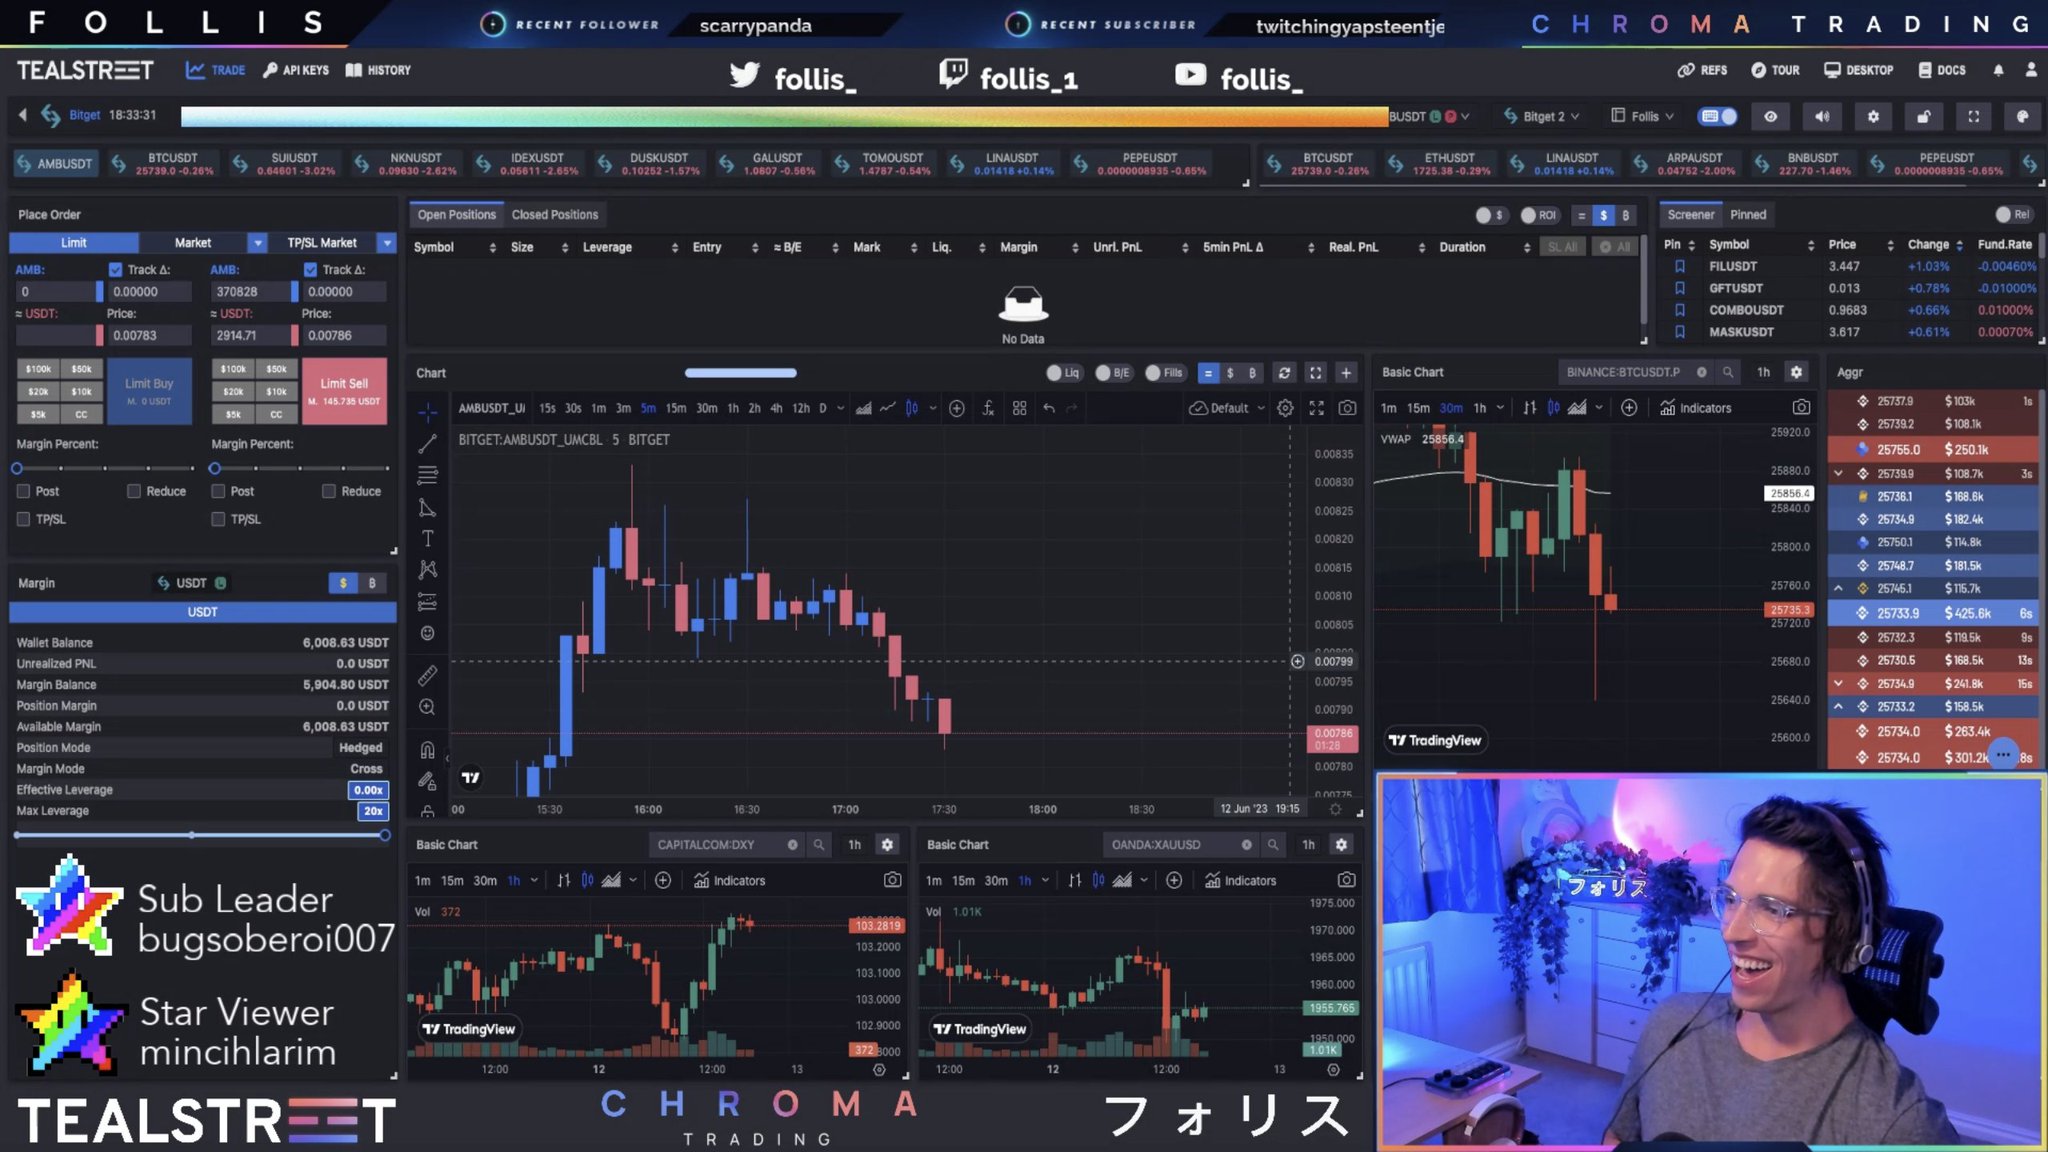The height and width of the screenshot is (1152, 2048).
Task: Click the unlock layout padlock icon
Action: tap(1923, 117)
